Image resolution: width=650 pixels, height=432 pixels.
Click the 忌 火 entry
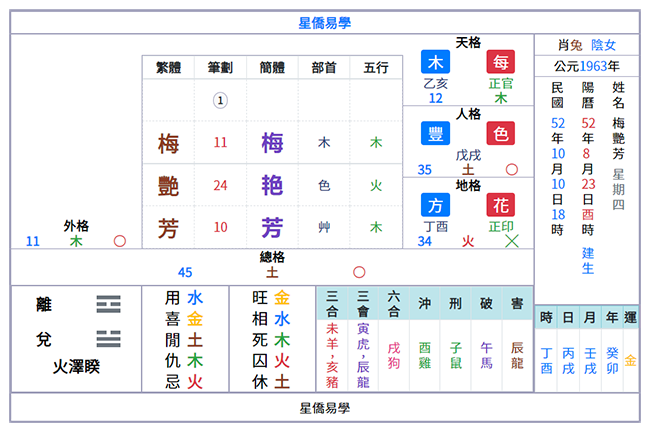click(x=184, y=382)
